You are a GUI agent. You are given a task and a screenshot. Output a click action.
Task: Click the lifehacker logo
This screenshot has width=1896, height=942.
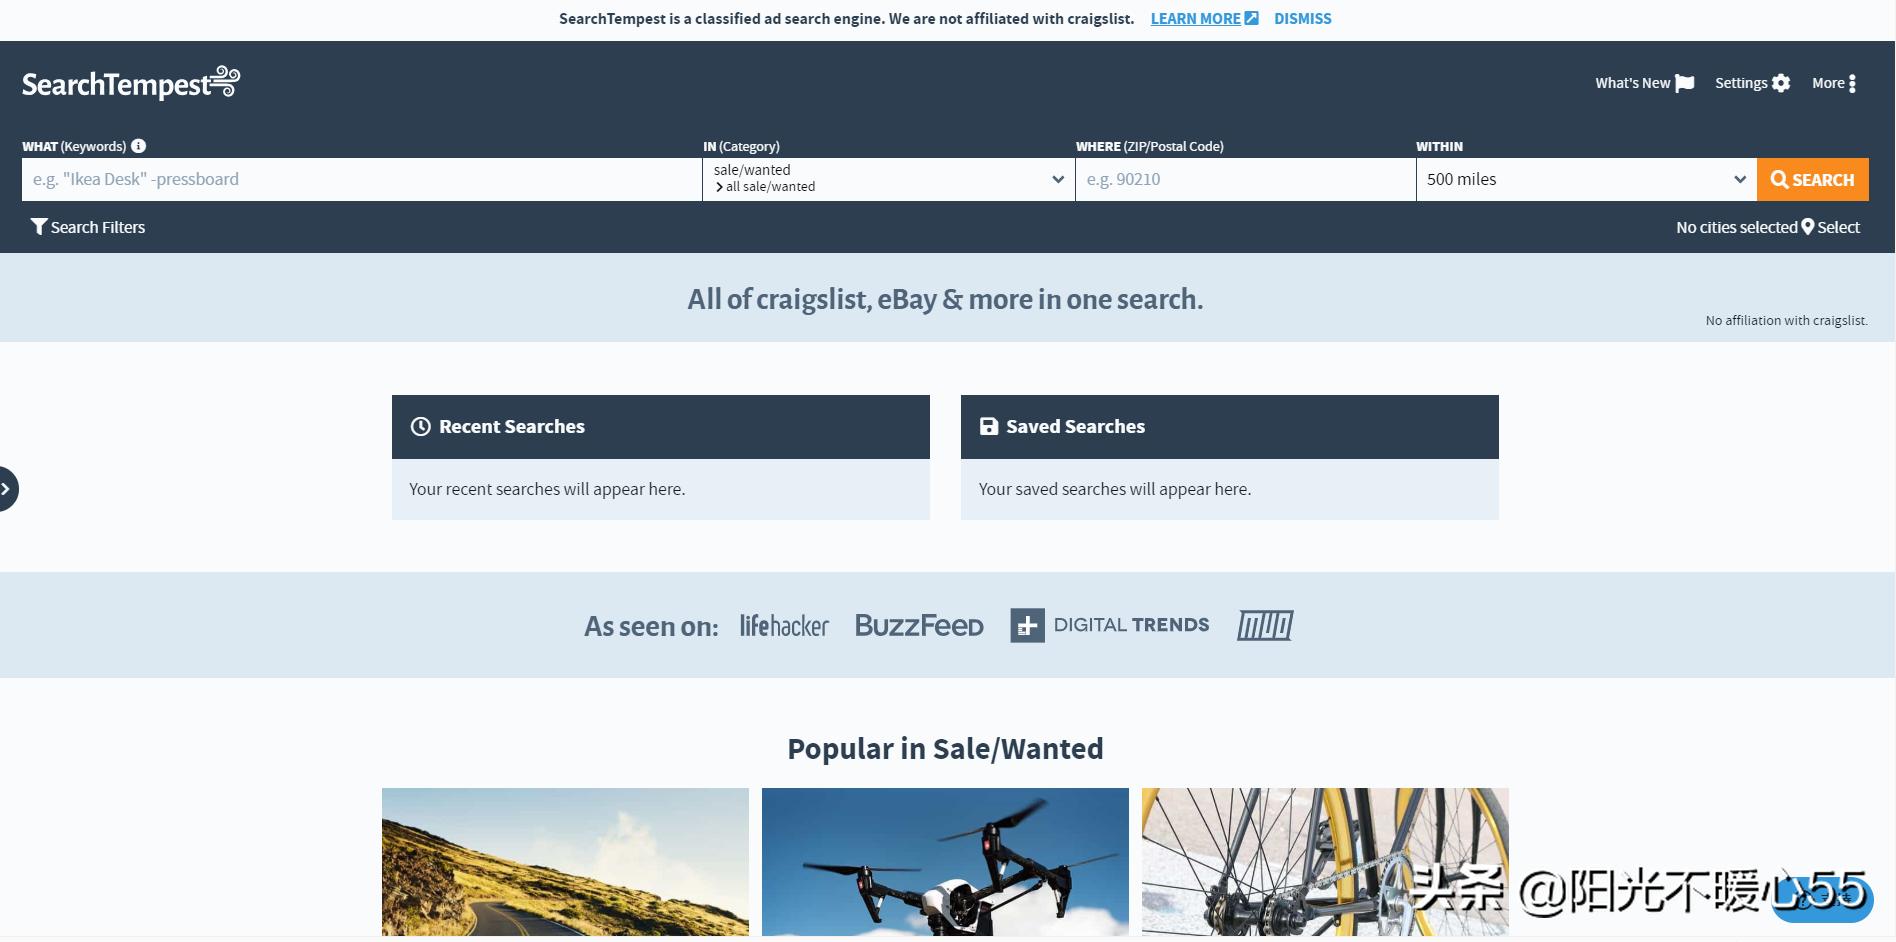784,626
